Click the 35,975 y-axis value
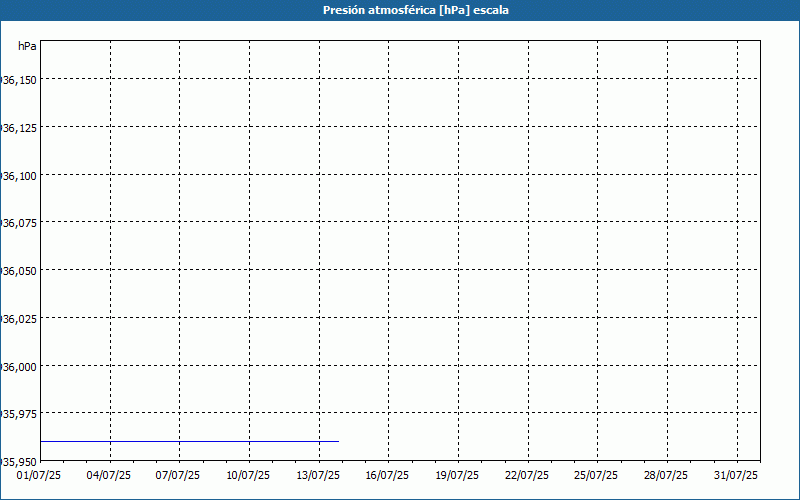 (18, 413)
